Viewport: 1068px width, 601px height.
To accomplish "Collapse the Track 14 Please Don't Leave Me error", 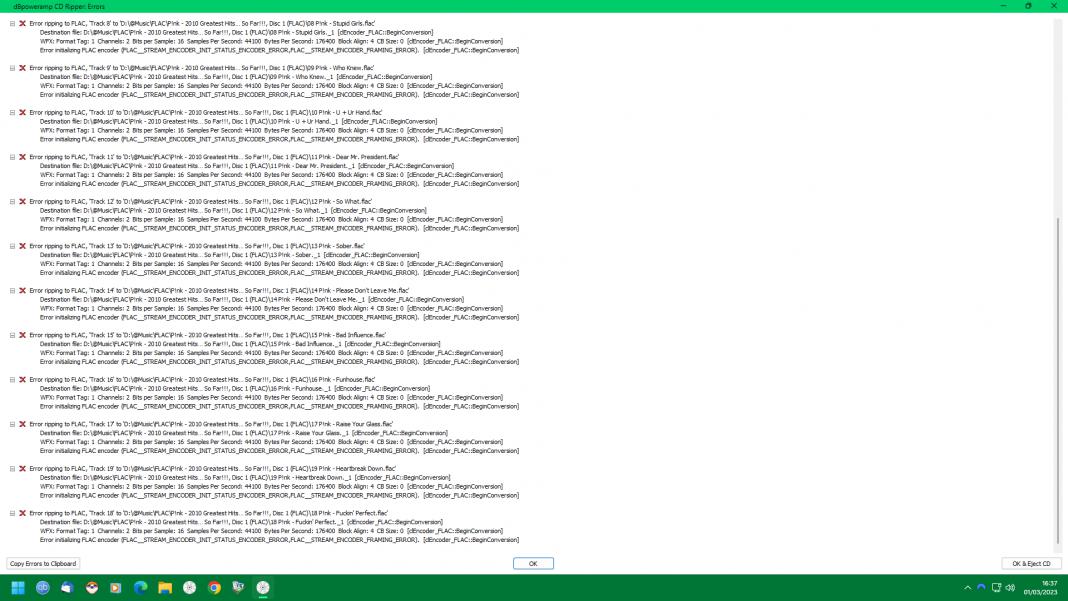I will 12,291.
